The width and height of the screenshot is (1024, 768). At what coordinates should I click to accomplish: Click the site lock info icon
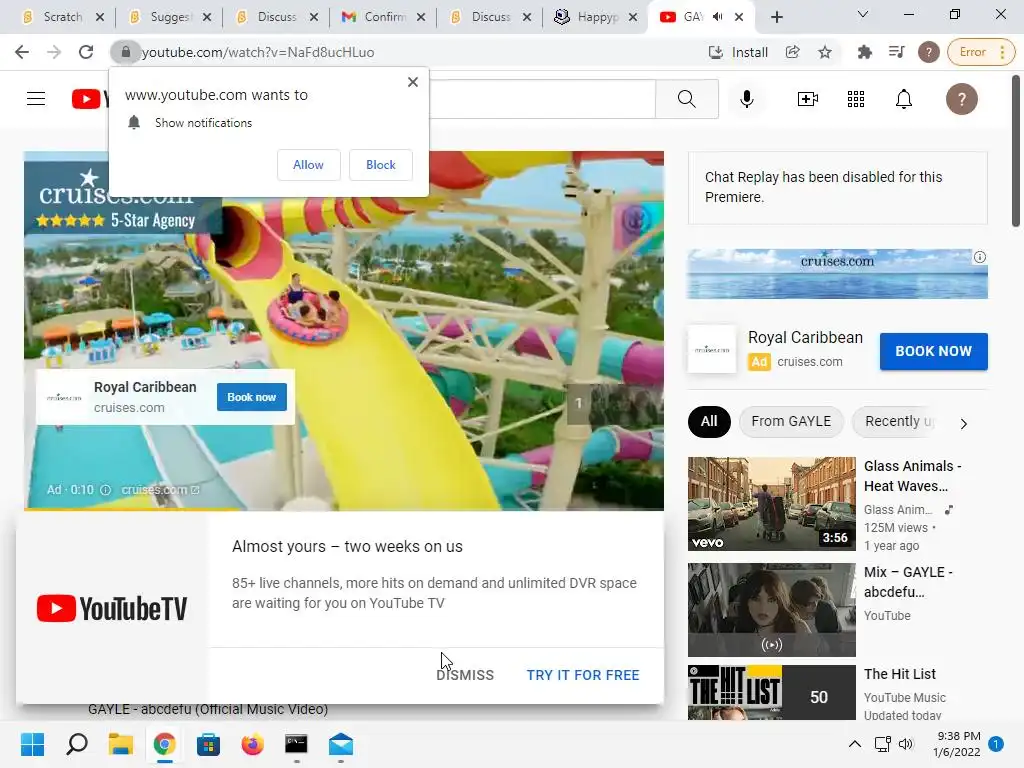pyautogui.click(x=125, y=52)
